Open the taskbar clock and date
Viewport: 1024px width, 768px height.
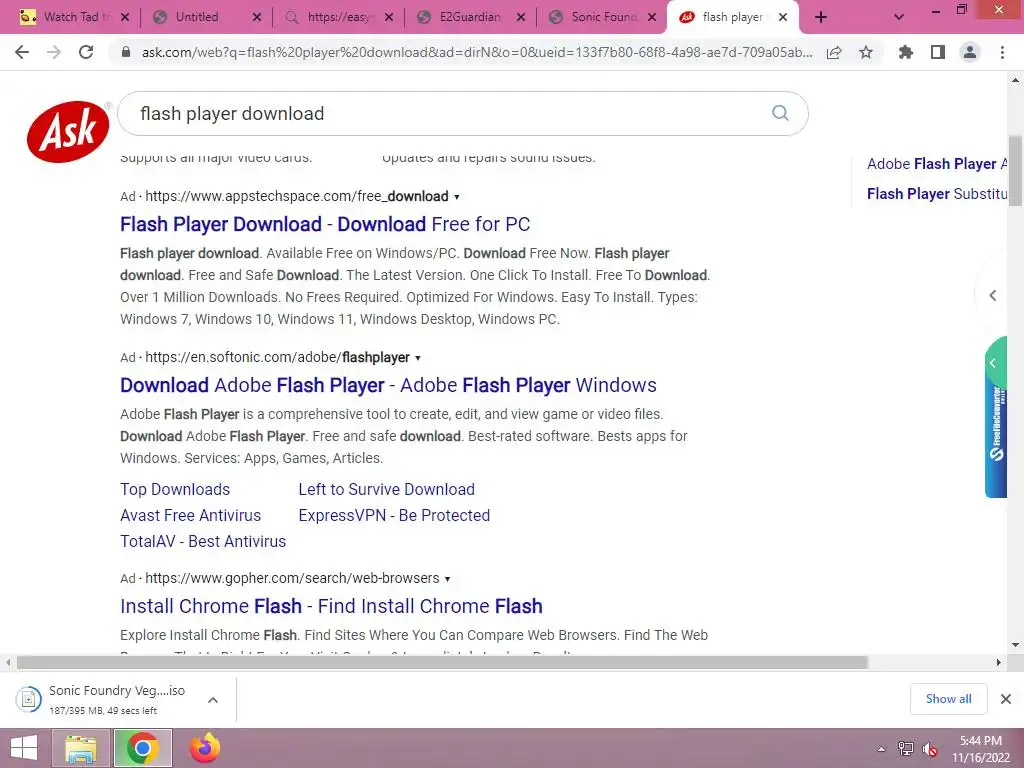[x=980, y=749]
